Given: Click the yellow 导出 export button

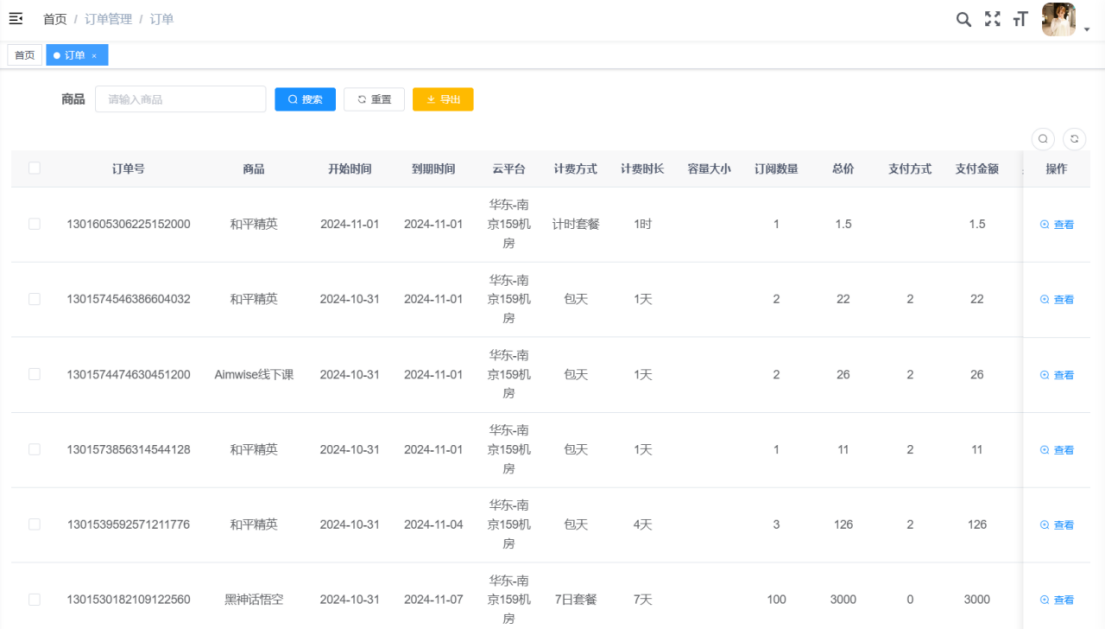Looking at the screenshot, I should click(443, 100).
